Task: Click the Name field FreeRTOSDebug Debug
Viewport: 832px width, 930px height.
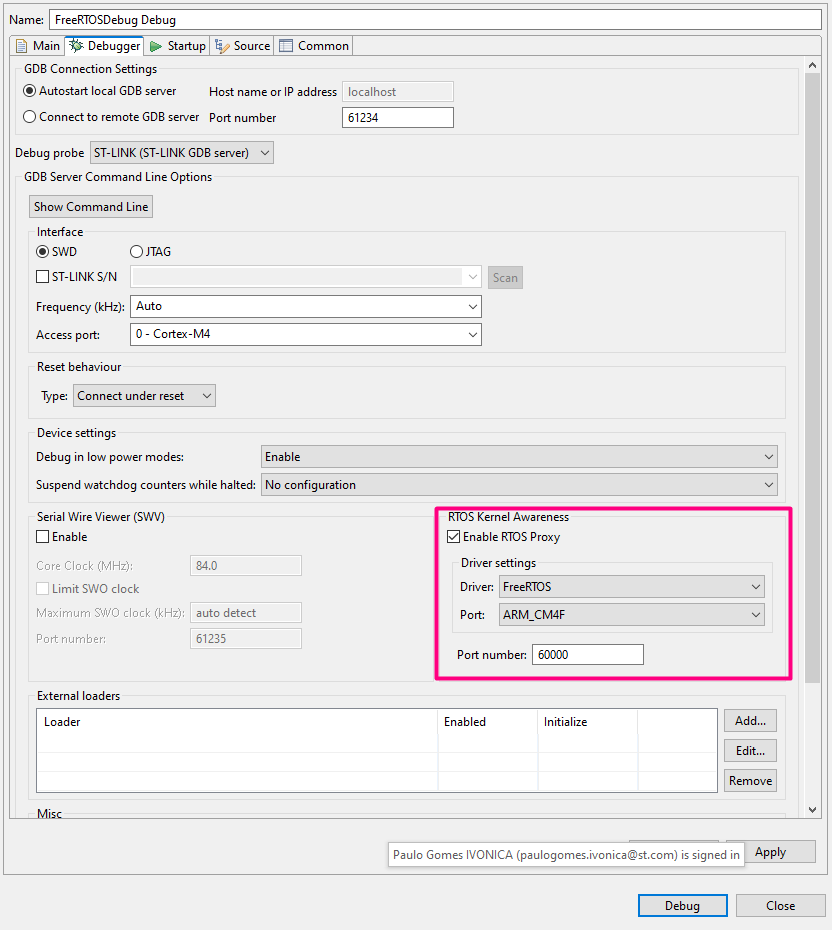Action: tap(435, 20)
